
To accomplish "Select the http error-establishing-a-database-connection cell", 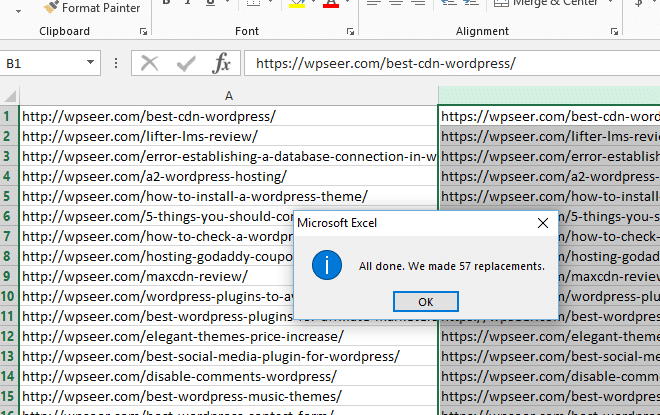I will click(x=229, y=156).
